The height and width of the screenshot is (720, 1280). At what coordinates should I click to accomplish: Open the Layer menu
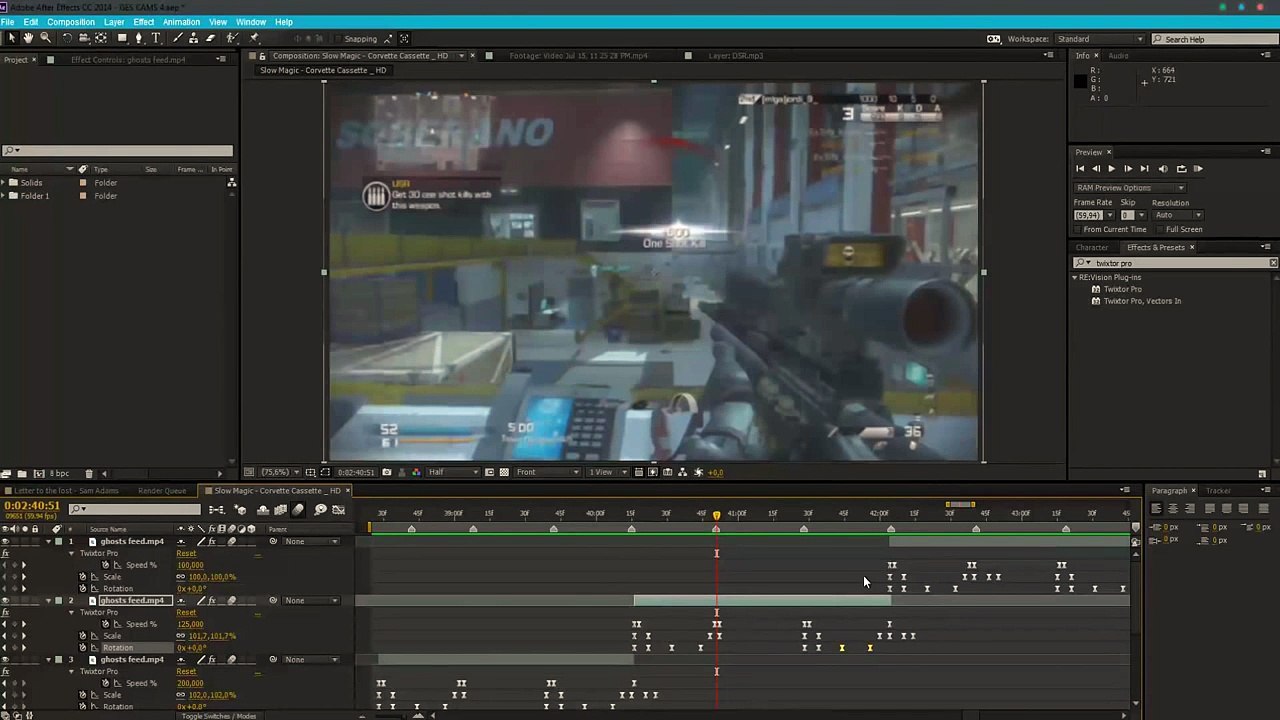click(x=114, y=22)
